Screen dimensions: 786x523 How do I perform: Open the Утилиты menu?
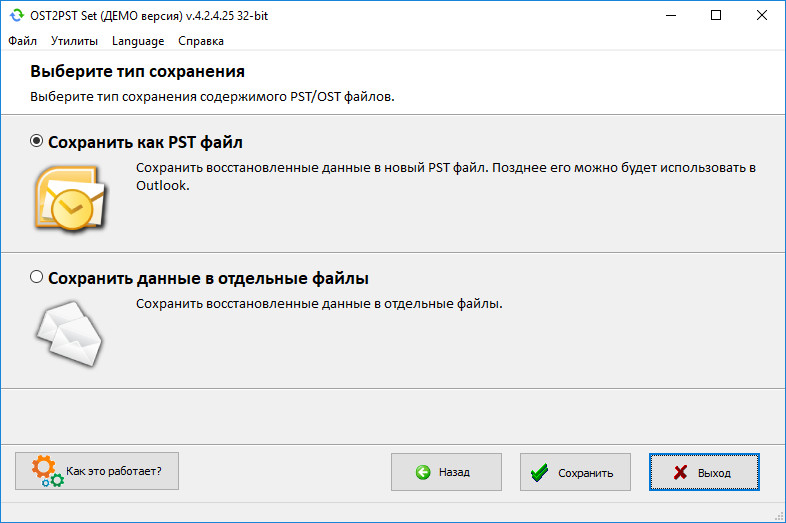coord(74,41)
